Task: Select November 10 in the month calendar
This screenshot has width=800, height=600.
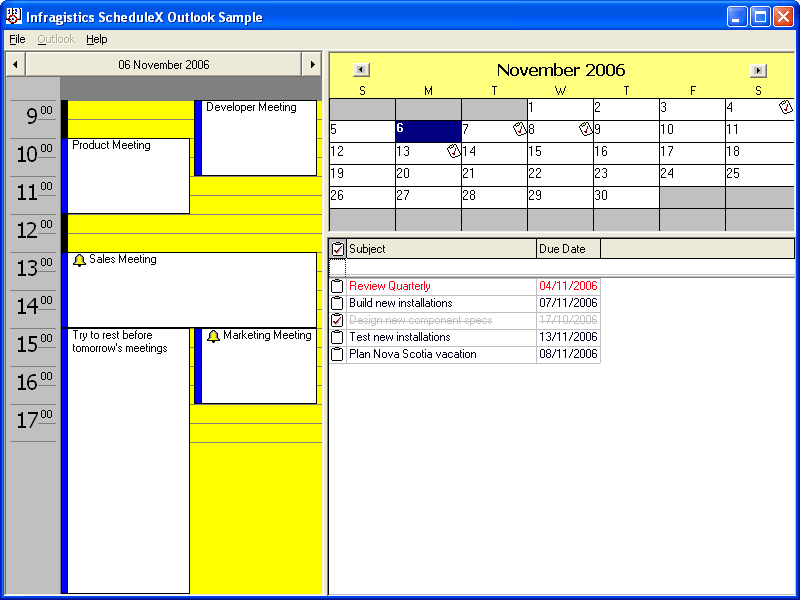Action: point(692,131)
